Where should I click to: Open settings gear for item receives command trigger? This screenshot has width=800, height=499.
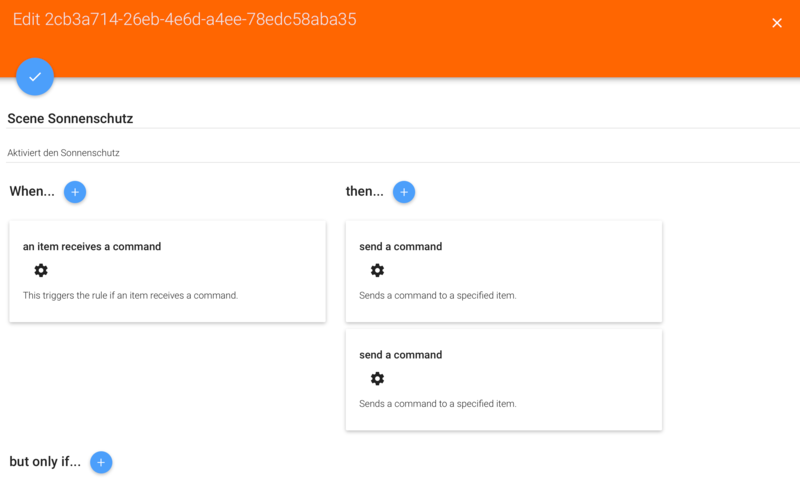41,270
